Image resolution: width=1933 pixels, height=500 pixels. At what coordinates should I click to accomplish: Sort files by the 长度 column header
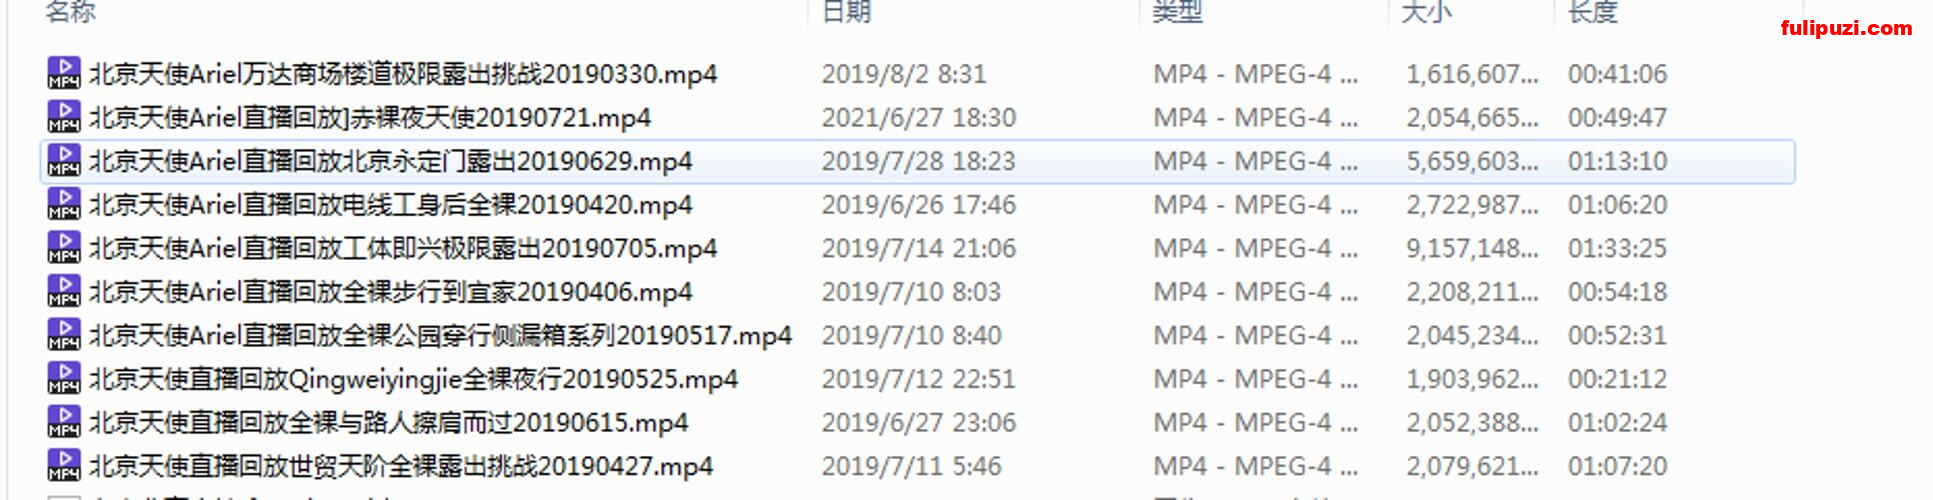click(1593, 11)
